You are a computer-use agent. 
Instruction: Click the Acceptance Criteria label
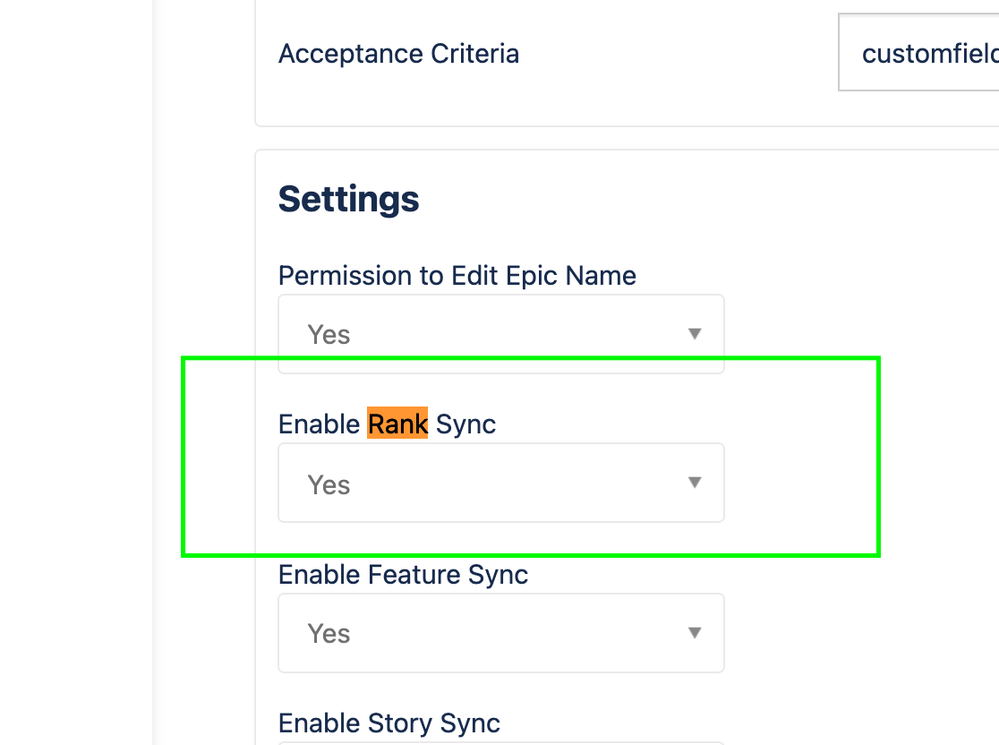click(398, 54)
